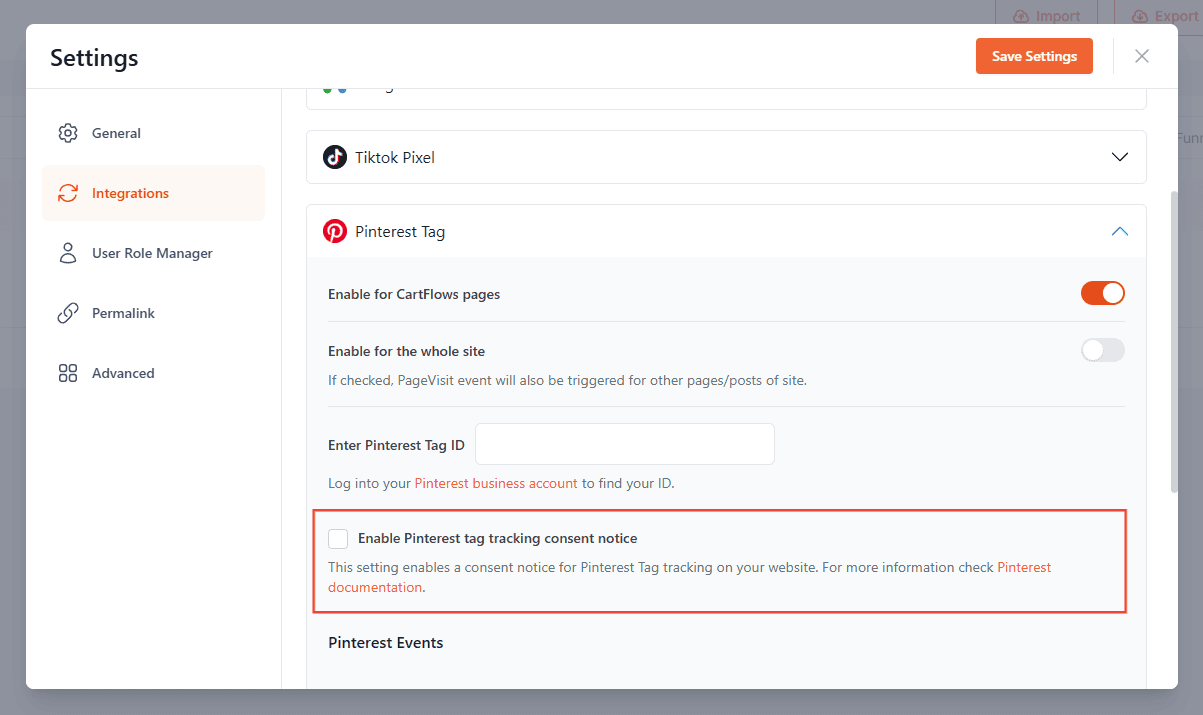Screen dimensions: 1203x715
Task: Open the Advanced settings tab
Action: 123,373
